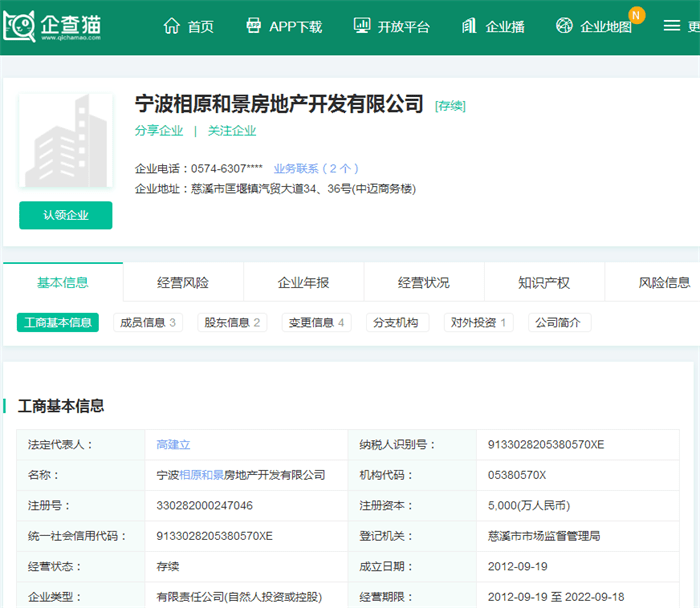Click the 关注企业 link
Screen dimensions: 700x608
(x=232, y=131)
